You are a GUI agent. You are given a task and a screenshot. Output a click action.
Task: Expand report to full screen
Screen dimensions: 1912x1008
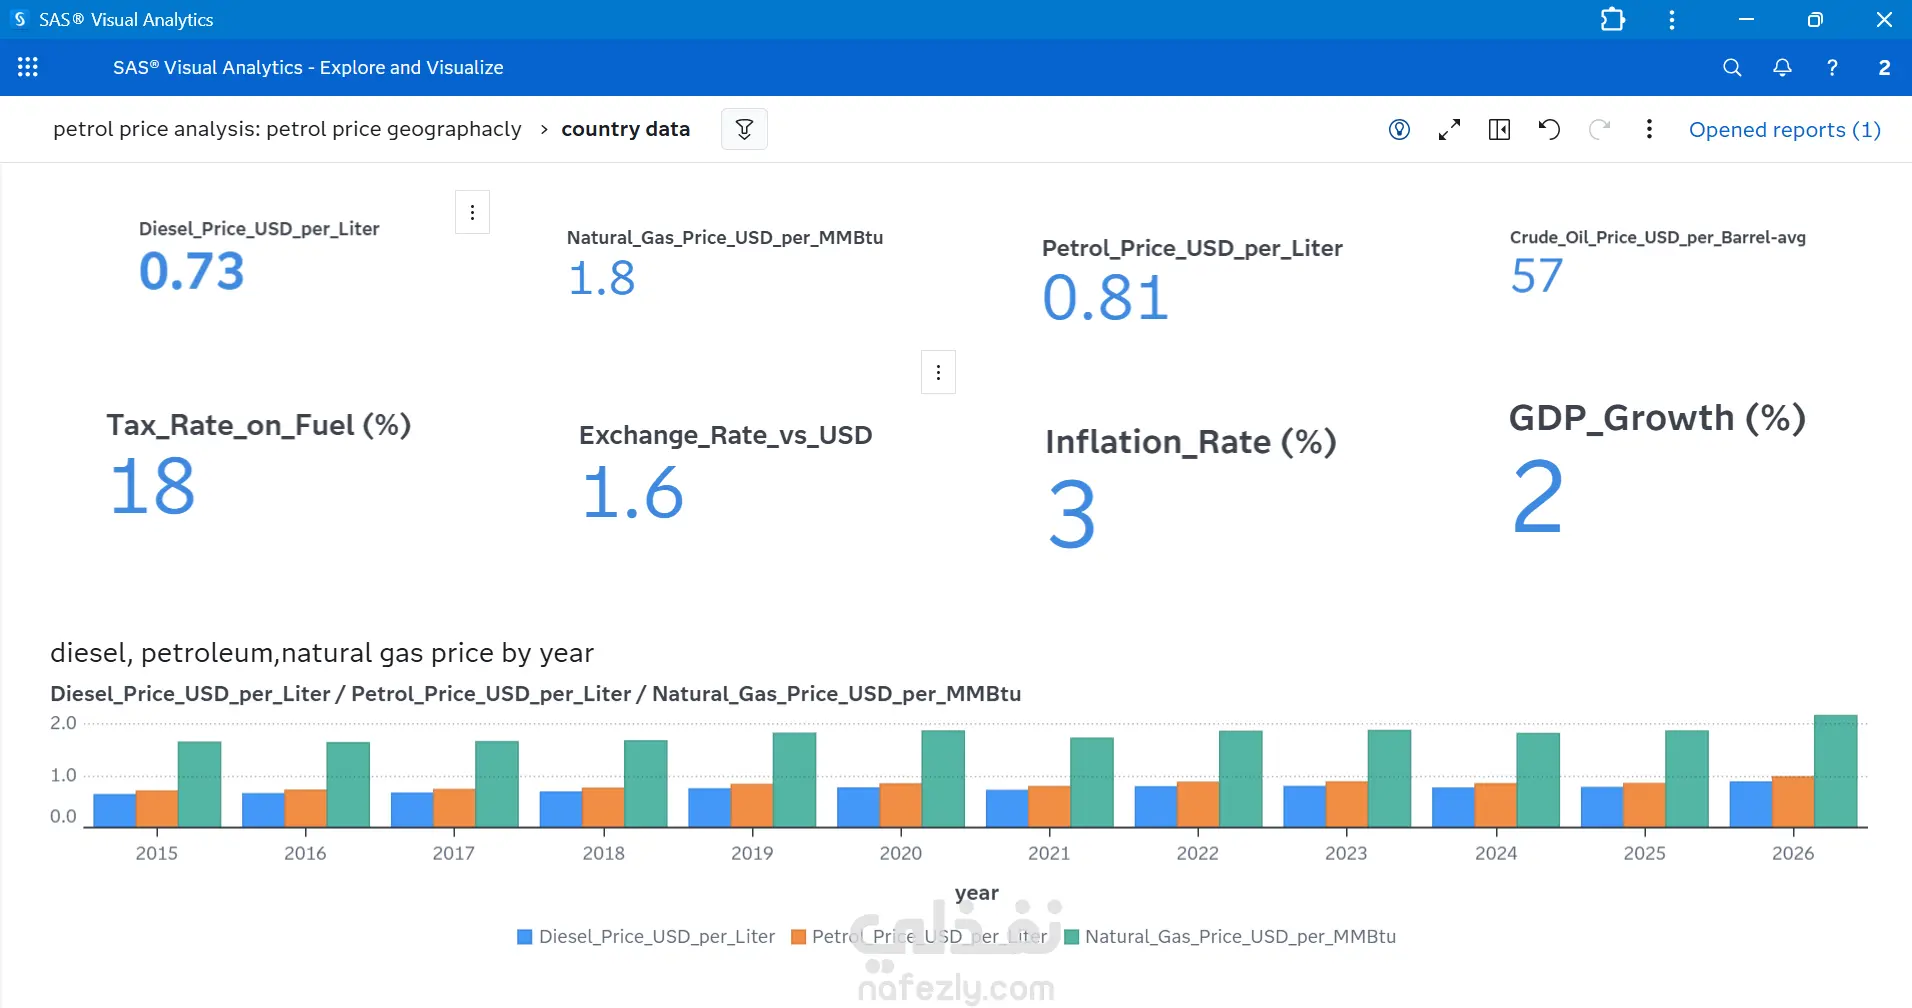[1449, 129]
